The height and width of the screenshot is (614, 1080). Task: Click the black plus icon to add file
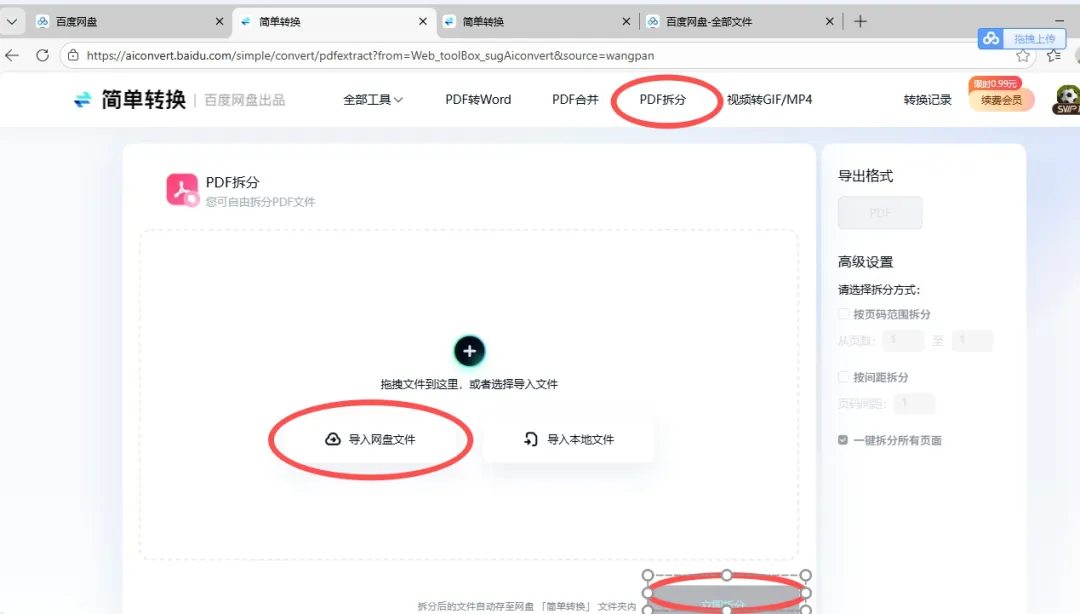click(470, 351)
